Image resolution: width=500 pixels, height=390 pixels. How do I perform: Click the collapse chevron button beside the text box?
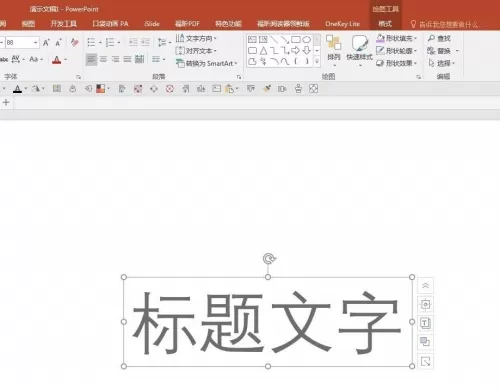point(425,286)
